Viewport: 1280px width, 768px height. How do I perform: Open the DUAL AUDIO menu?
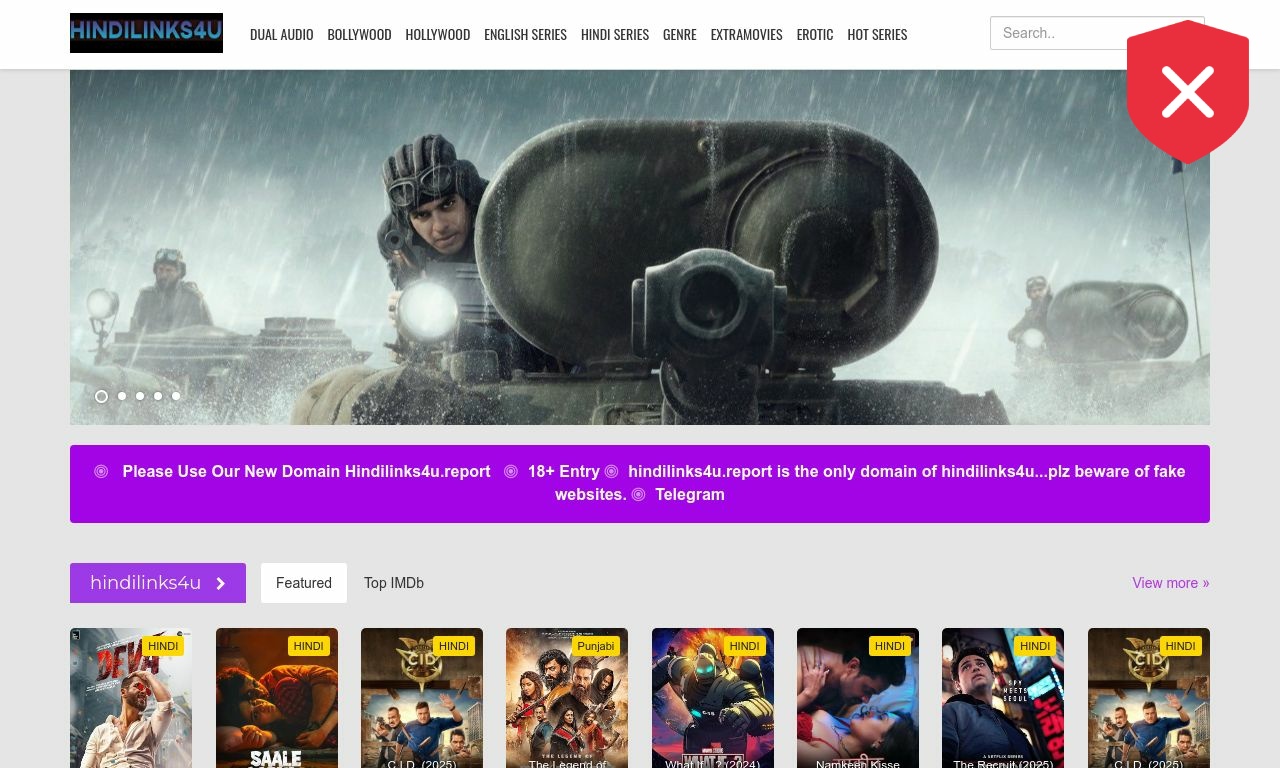pyautogui.click(x=281, y=34)
